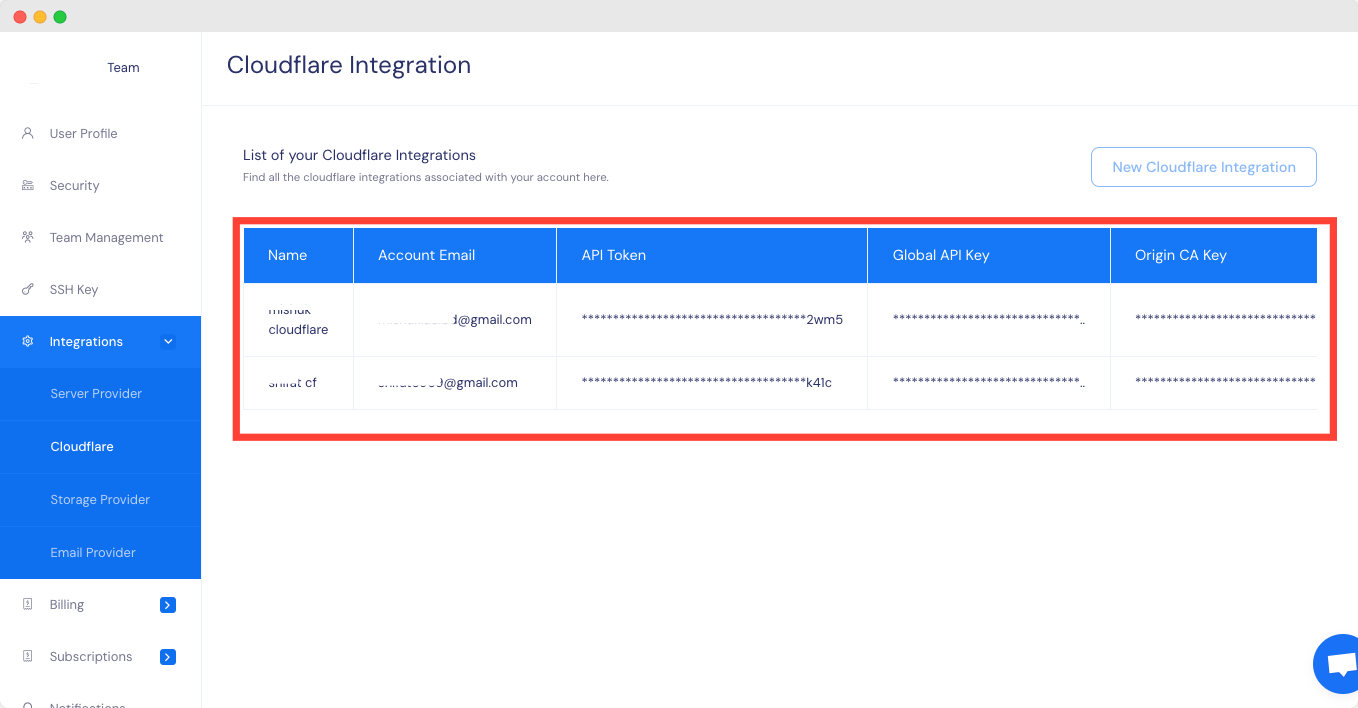Expand the Billing submenu arrow
This screenshot has width=1358, height=708.
(x=168, y=605)
